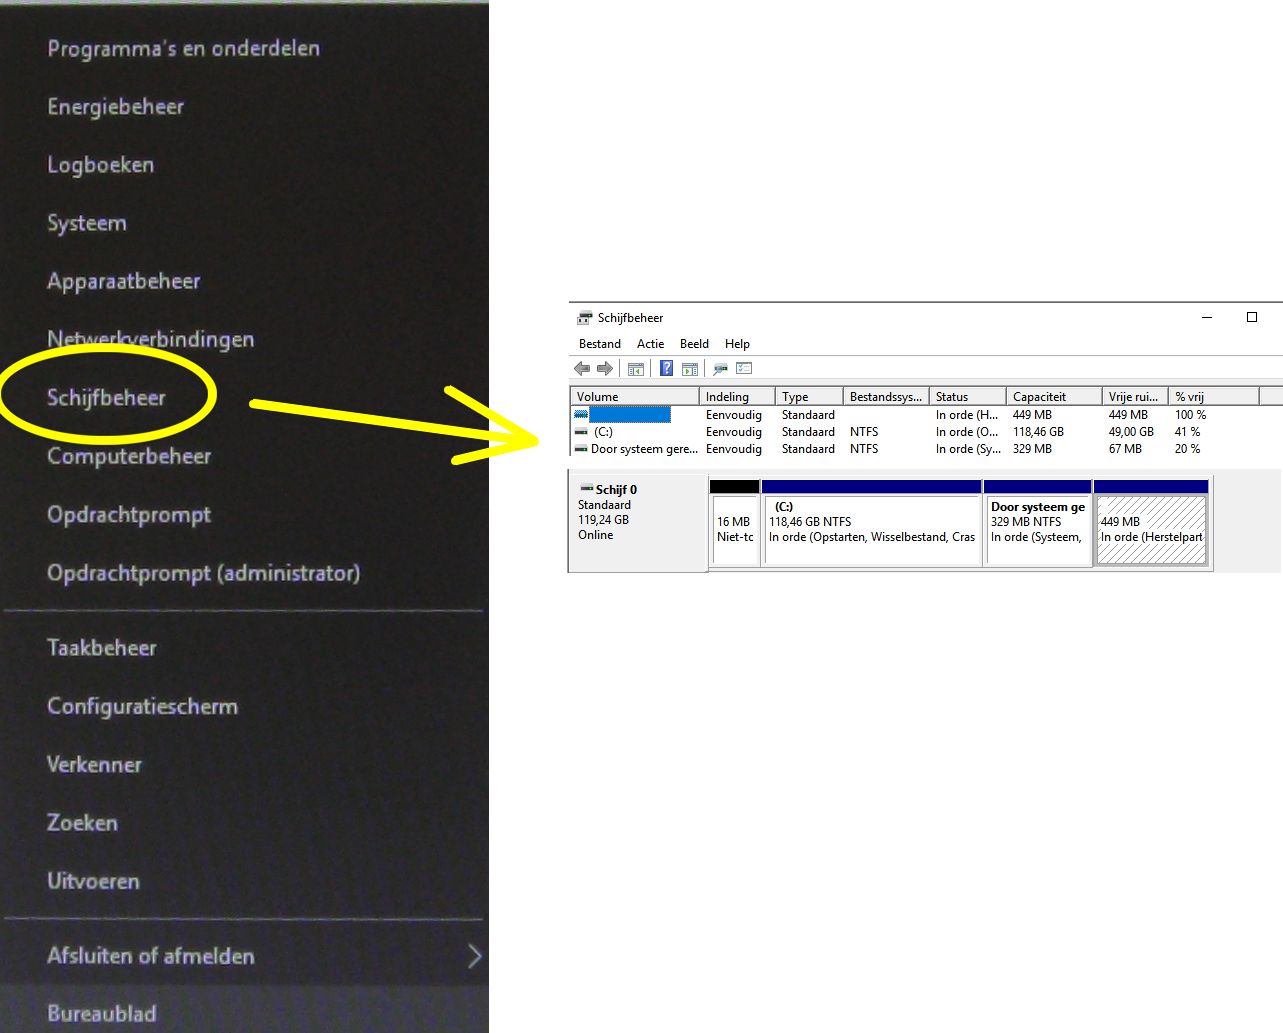Click the checklist properties toolbar icon
The width and height of the screenshot is (1283, 1033).
(x=744, y=369)
